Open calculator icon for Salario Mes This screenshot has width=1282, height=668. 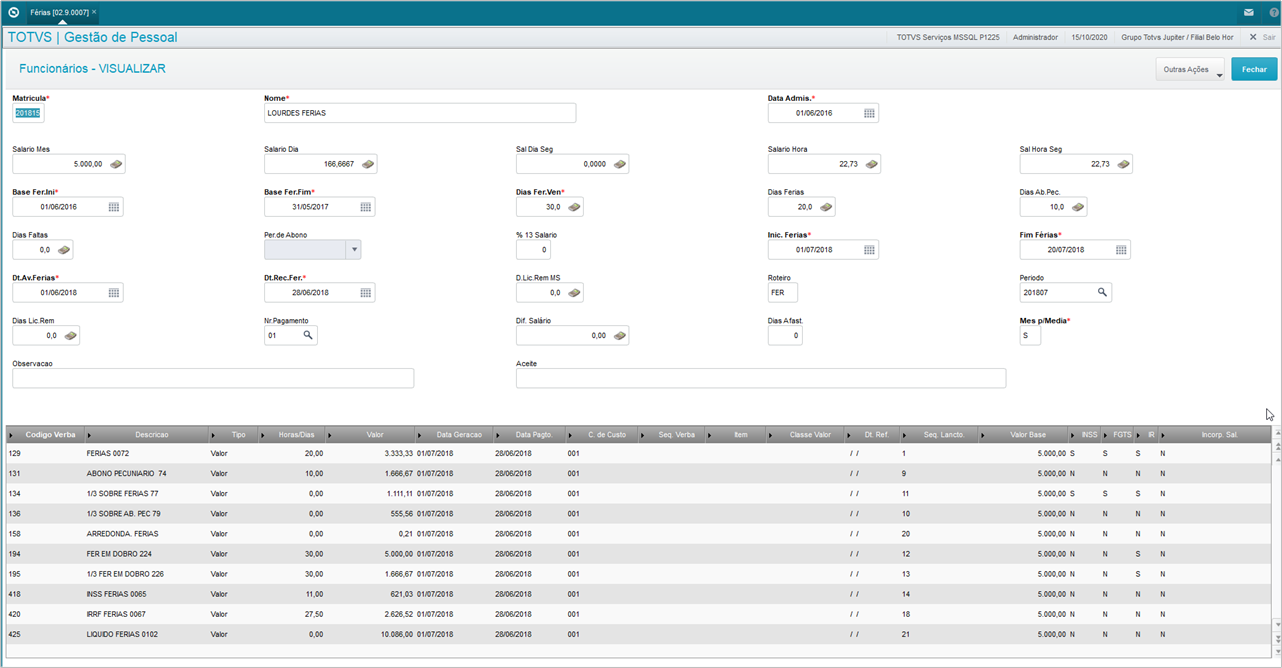116,164
